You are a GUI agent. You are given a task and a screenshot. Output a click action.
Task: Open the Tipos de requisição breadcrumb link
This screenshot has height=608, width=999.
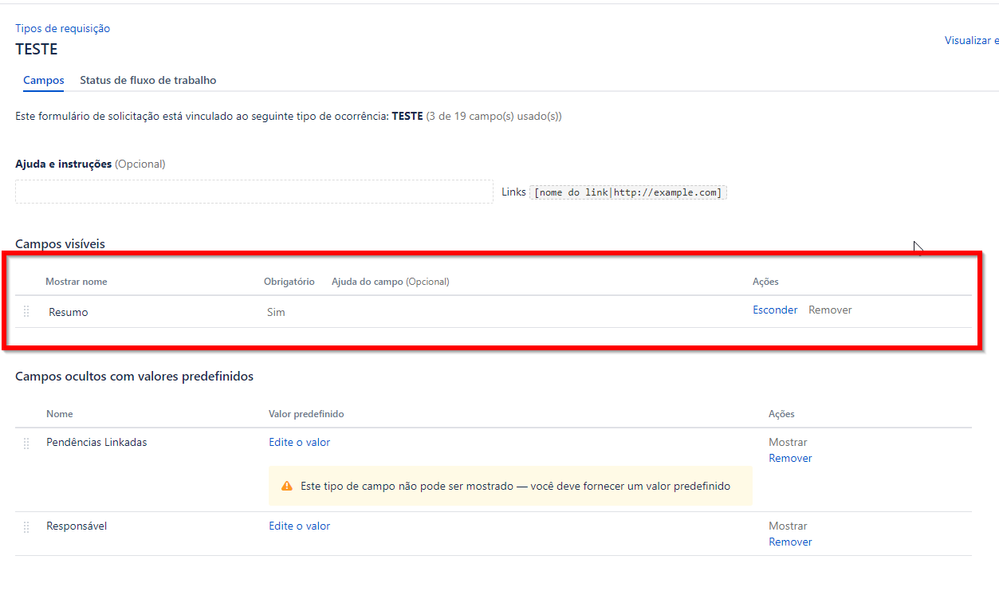(x=62, y=28)
